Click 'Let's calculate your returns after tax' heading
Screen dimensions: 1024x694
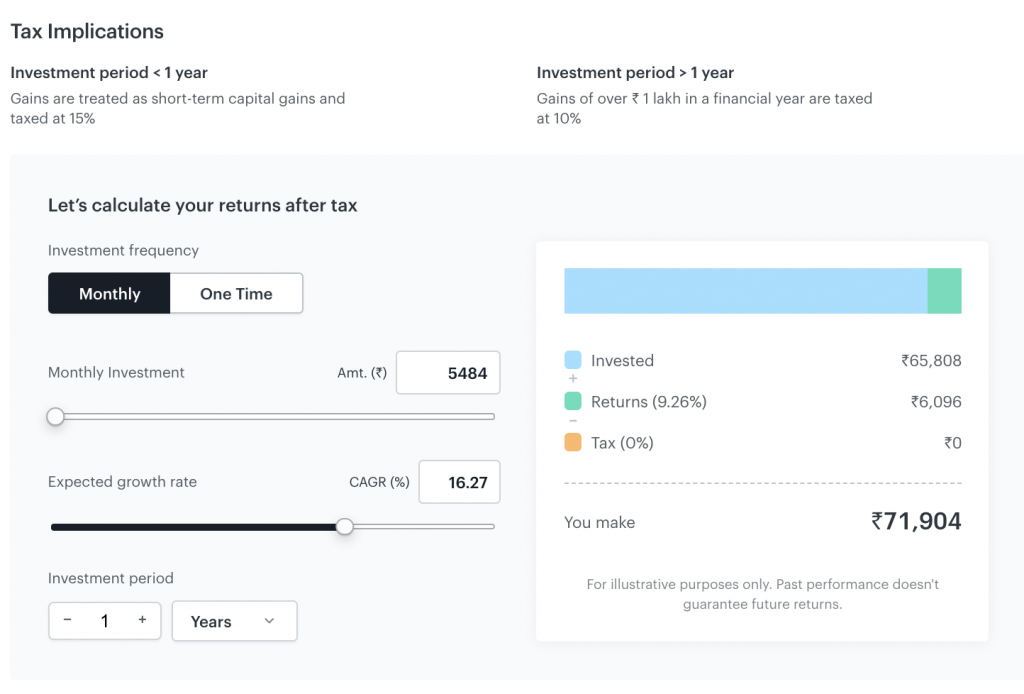(x=202, y=205)
